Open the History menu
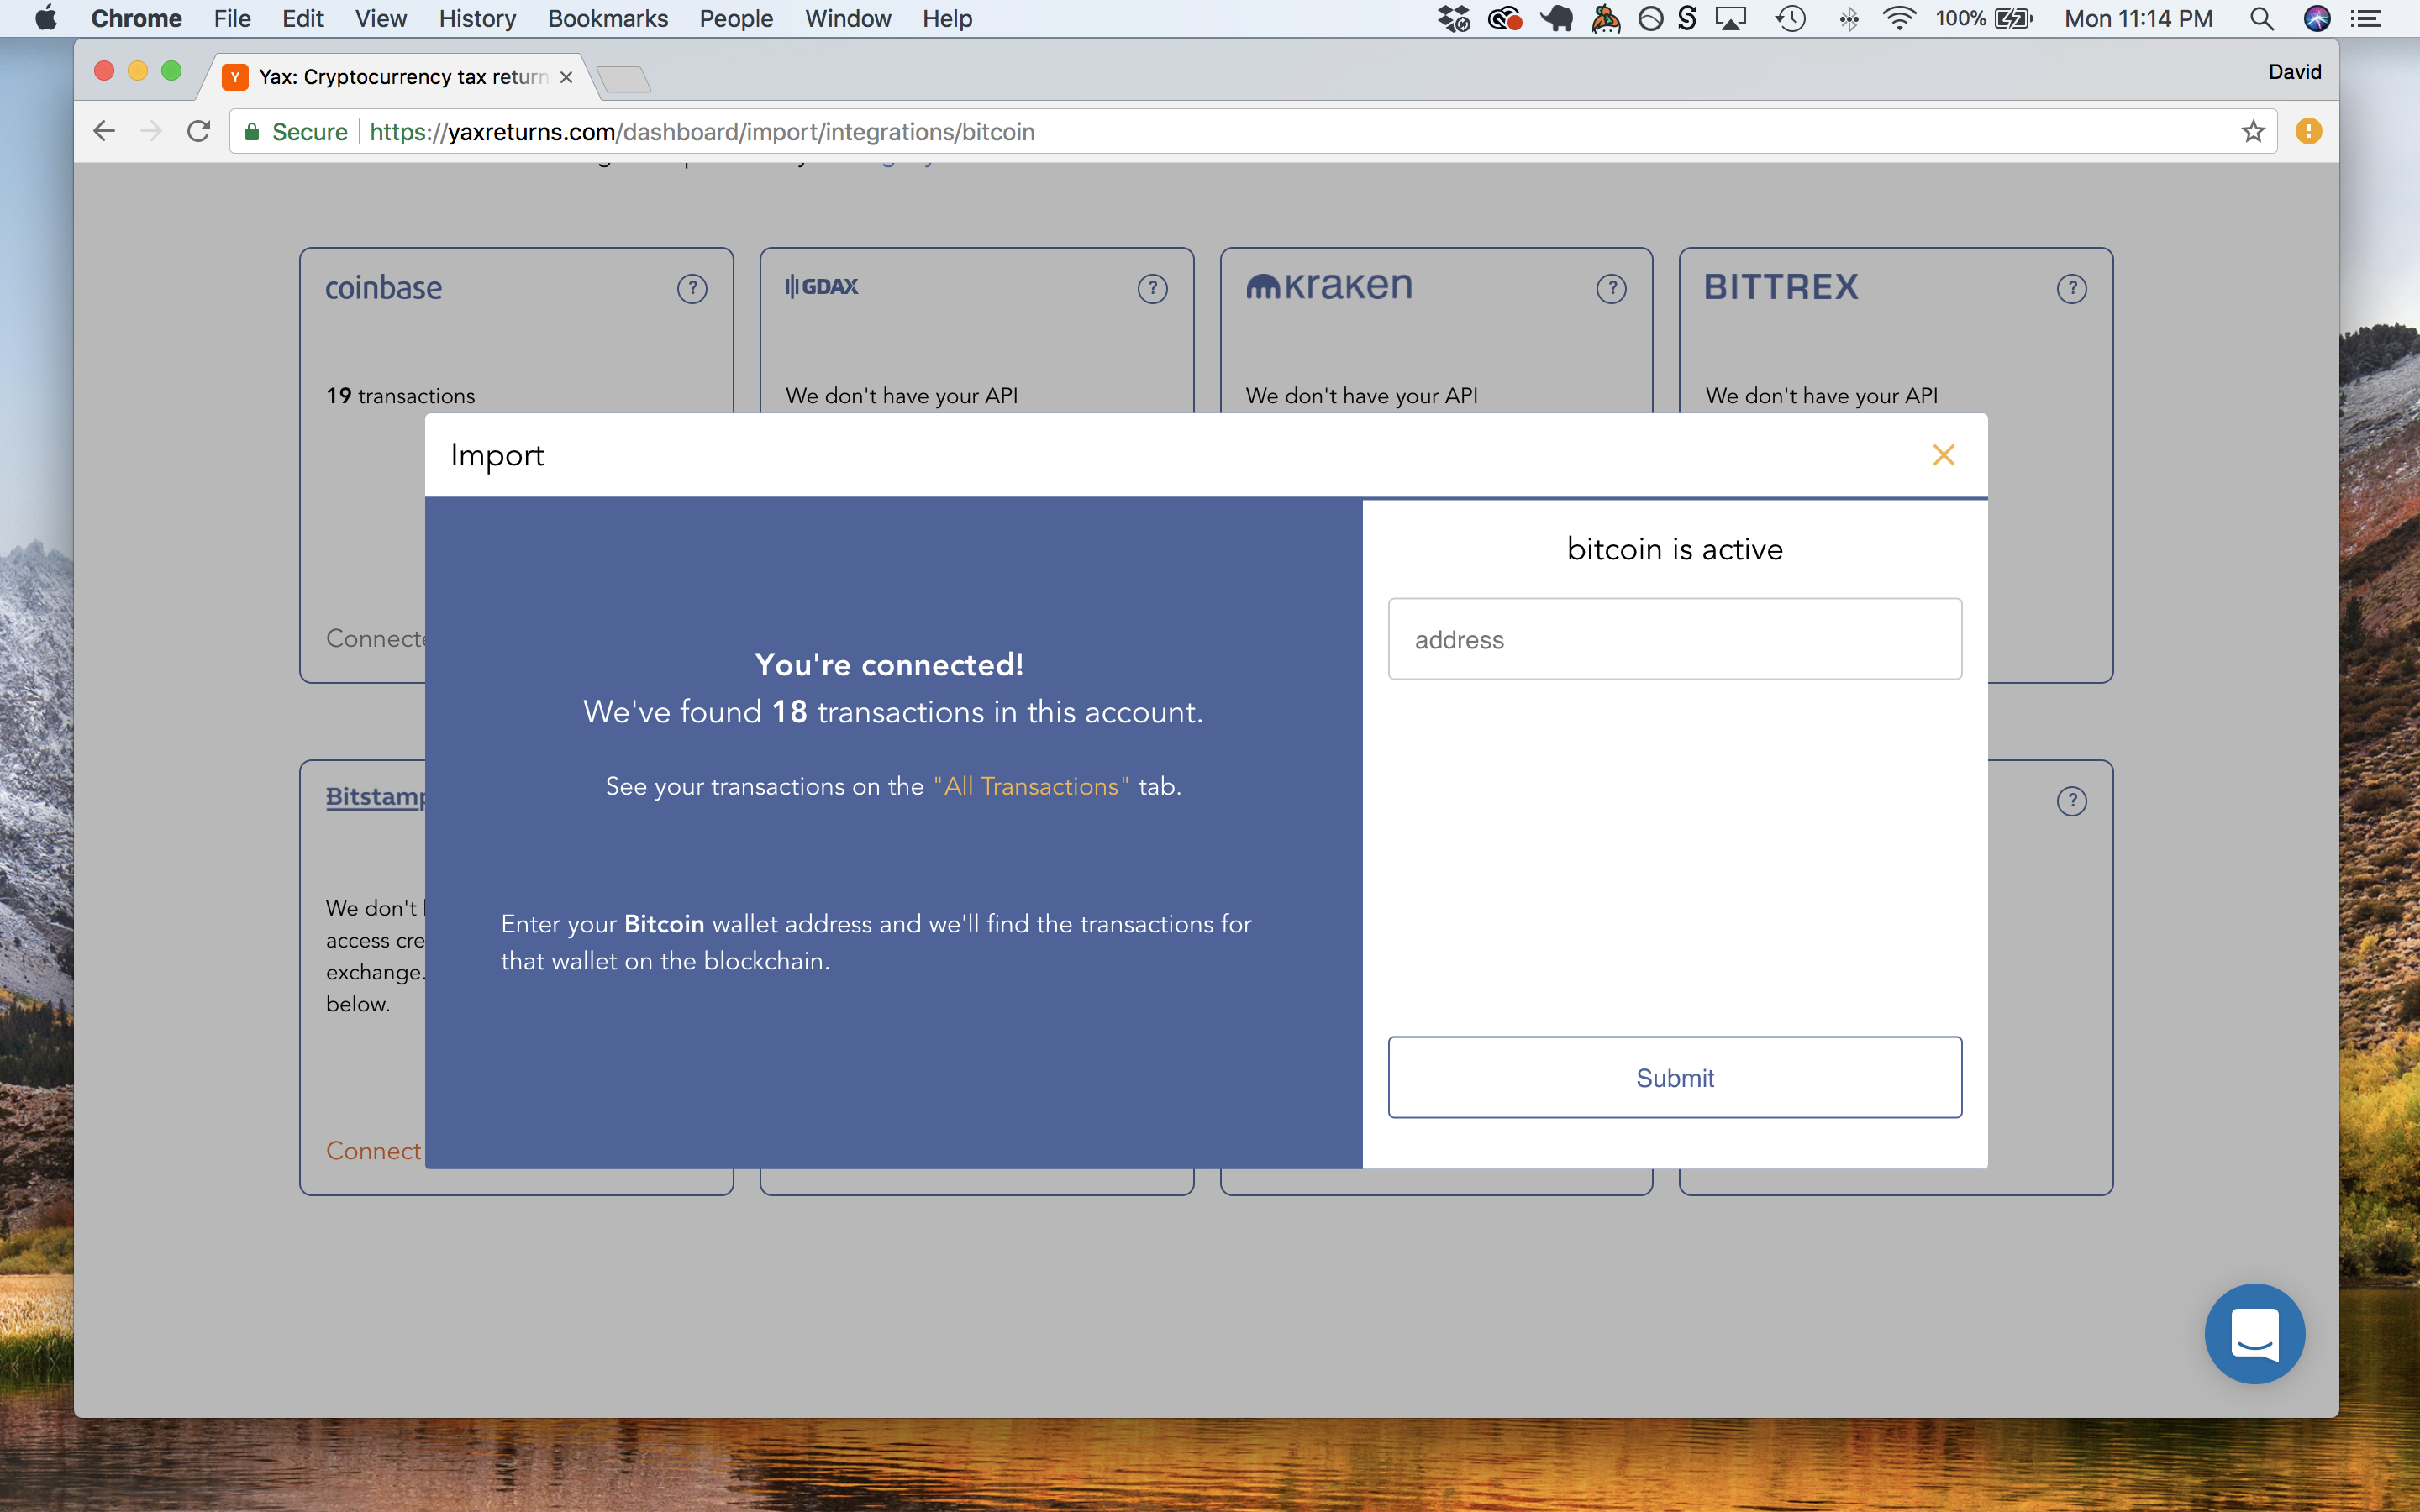The height and width of the screenshot is (1512, 2420). 477,18
